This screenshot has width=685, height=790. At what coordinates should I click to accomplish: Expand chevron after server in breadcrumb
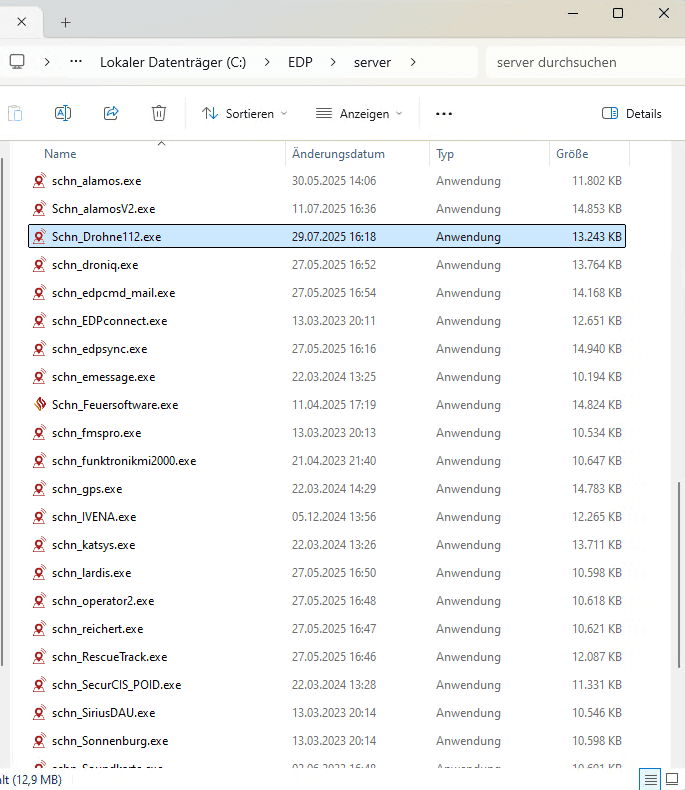pos(414,62)
